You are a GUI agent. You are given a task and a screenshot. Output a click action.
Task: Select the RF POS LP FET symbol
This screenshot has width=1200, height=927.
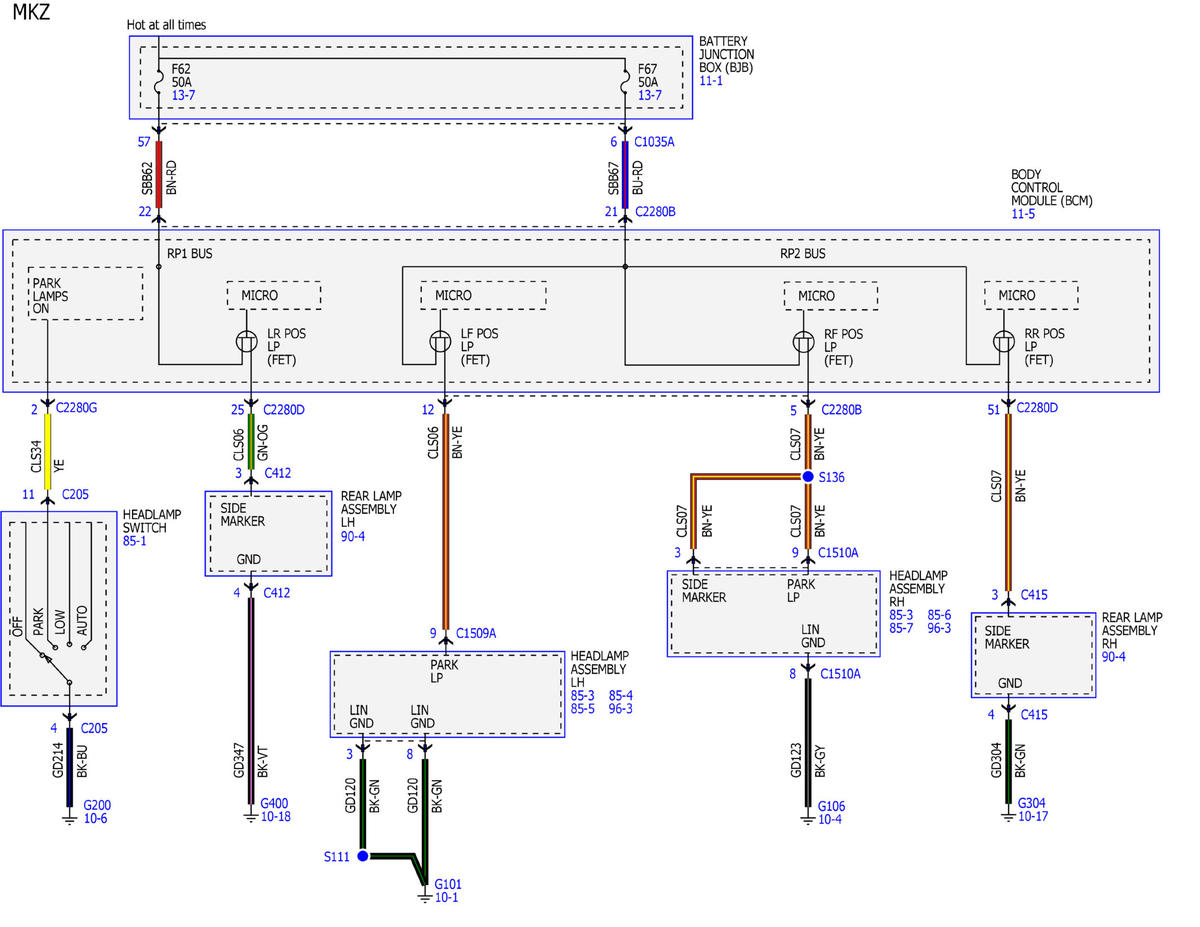point(803,342)
